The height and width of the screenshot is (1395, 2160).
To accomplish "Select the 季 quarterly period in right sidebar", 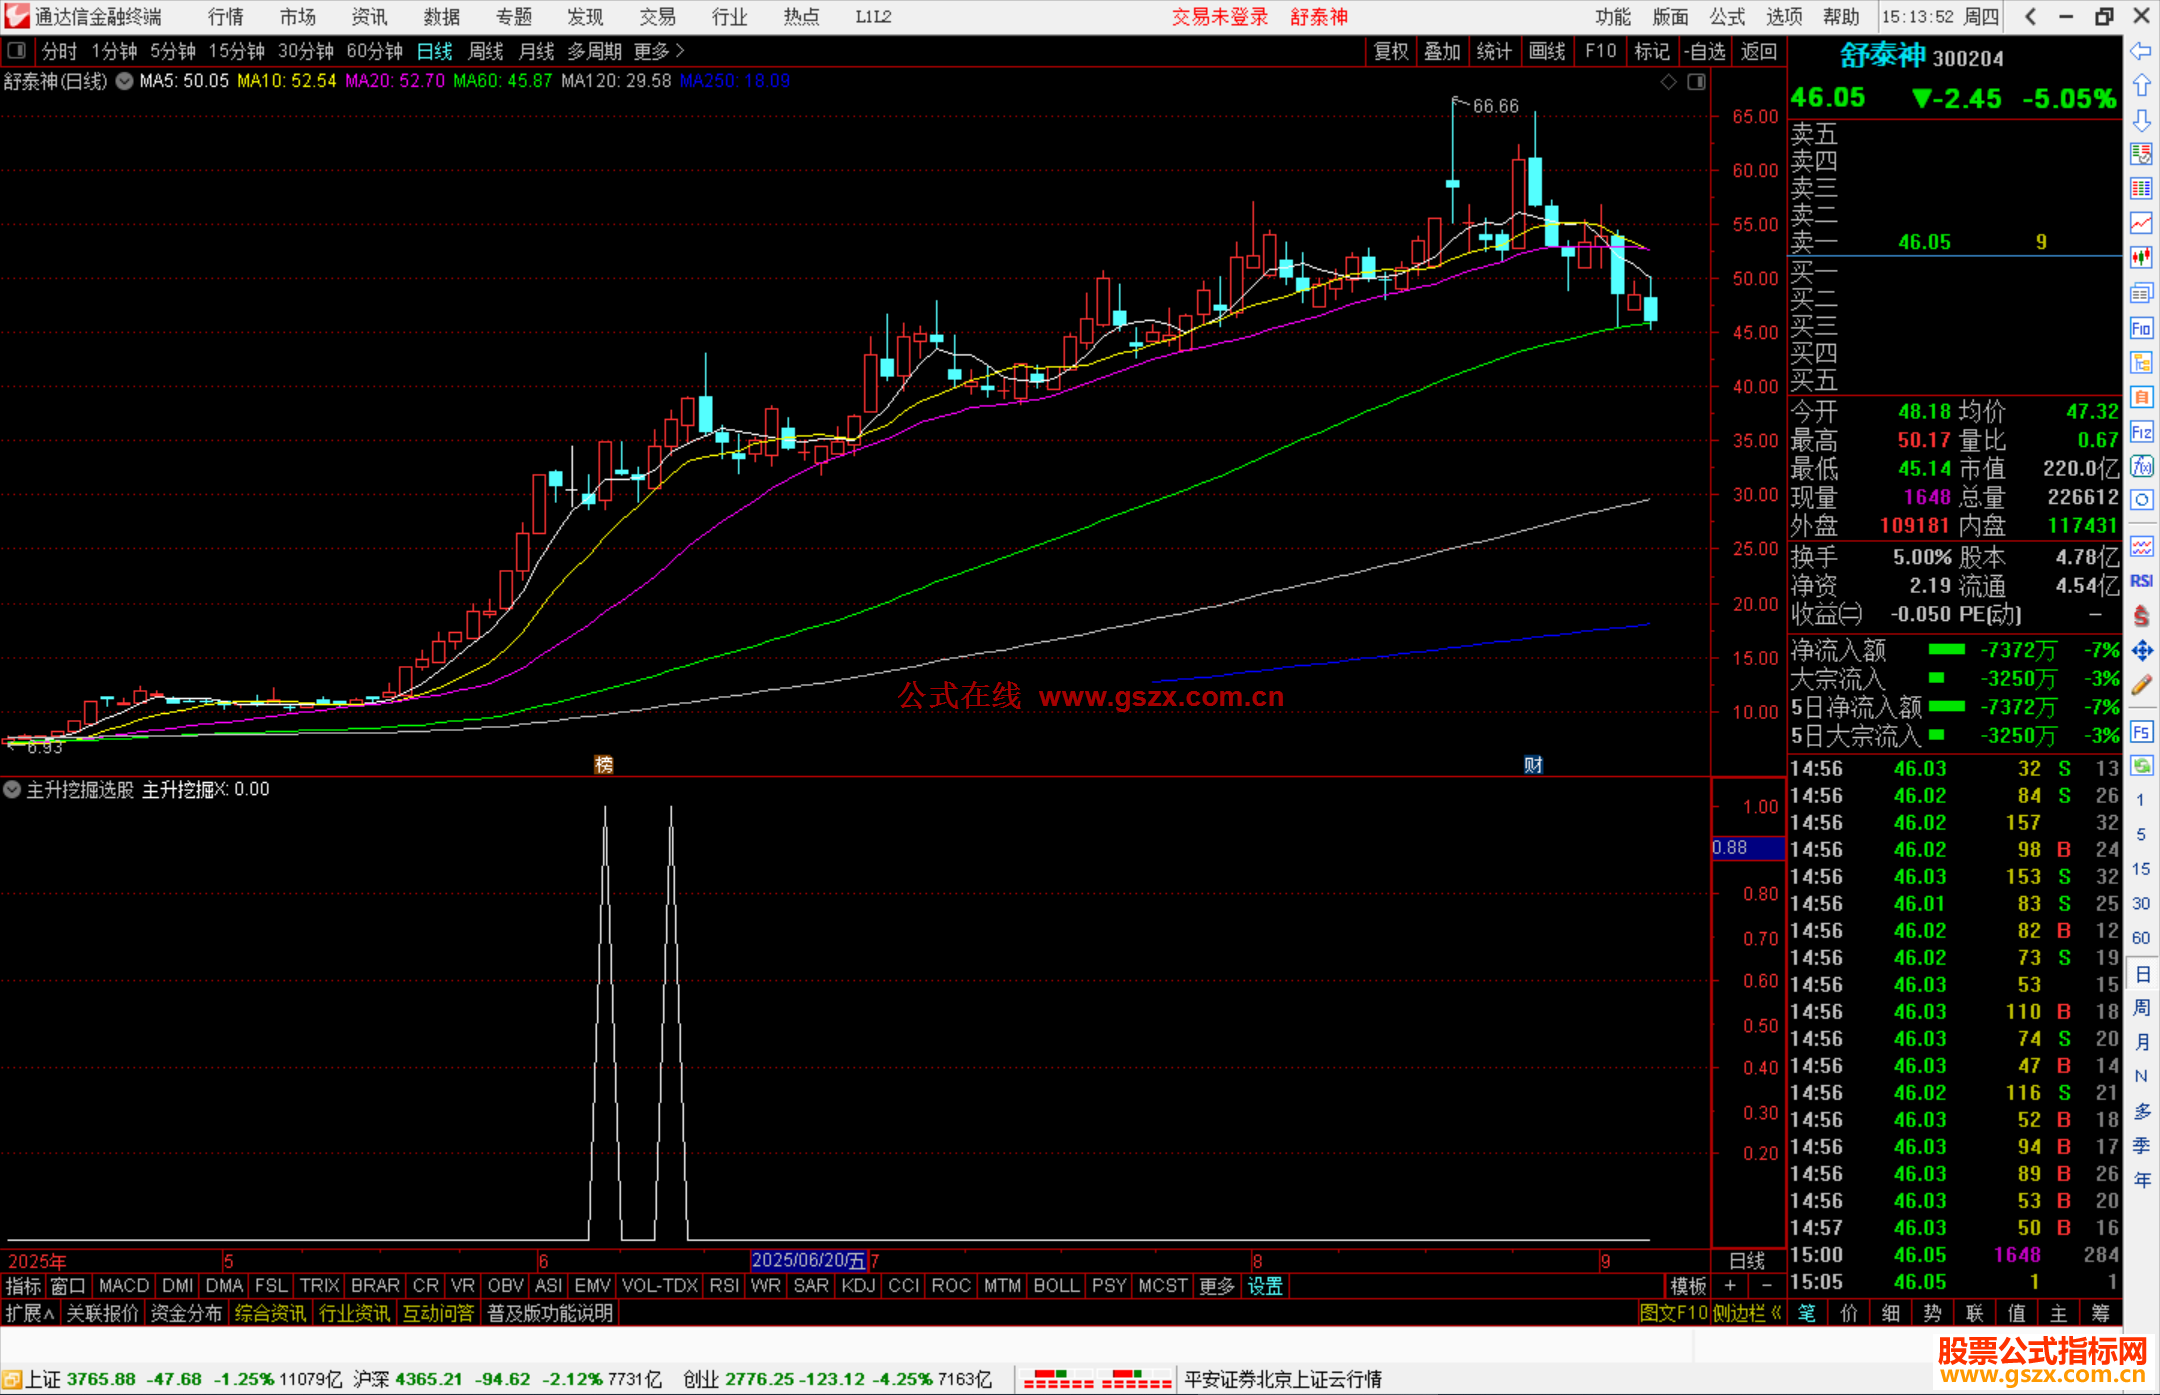I will (2141, 1145).
